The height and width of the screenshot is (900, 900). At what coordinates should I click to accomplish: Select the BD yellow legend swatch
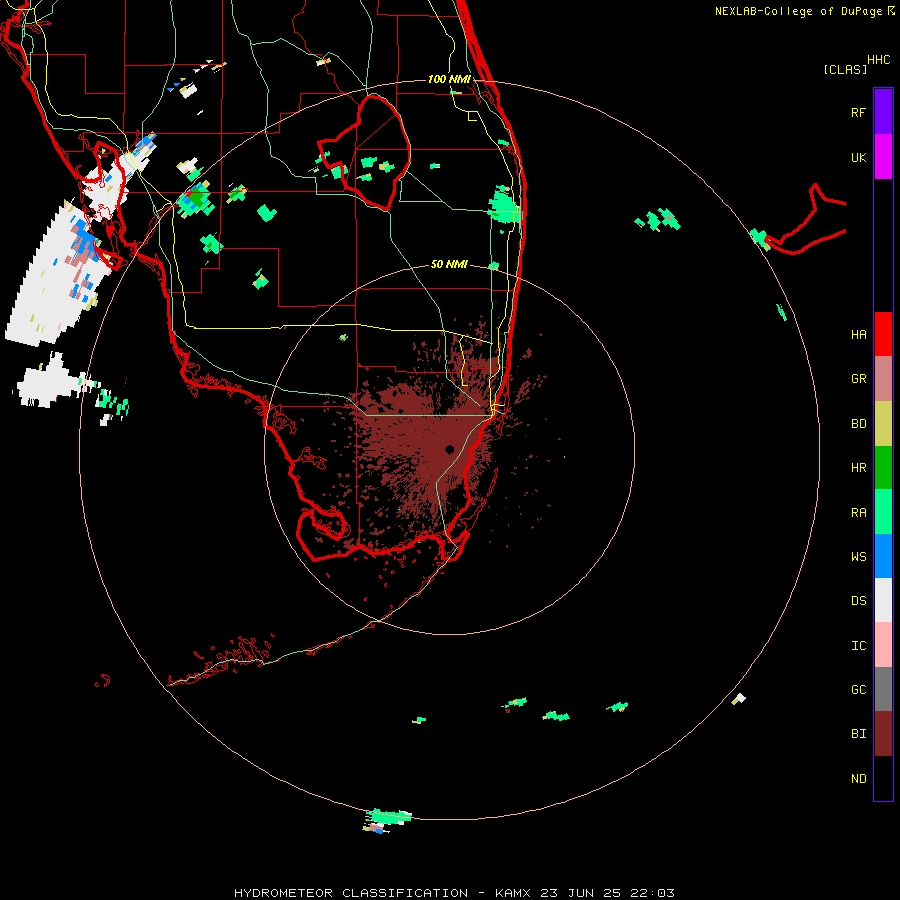pos(883,424)
